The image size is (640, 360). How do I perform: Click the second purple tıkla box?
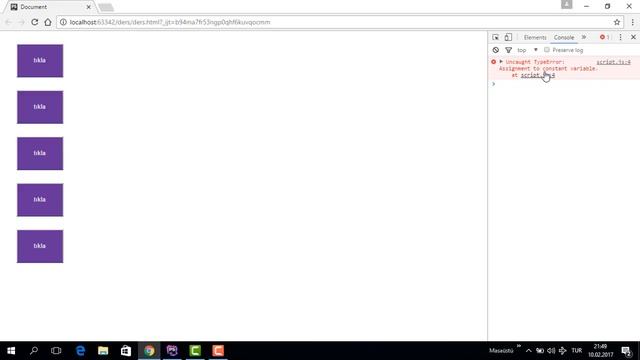[40, 107]
